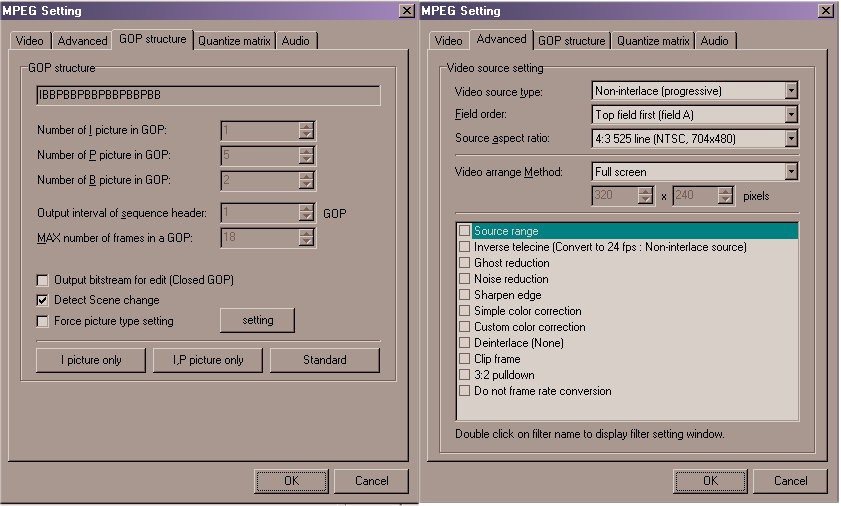Enable Sharpen edge filter
The width and height of the screenshot is (841, 506).
pos(464,295)
